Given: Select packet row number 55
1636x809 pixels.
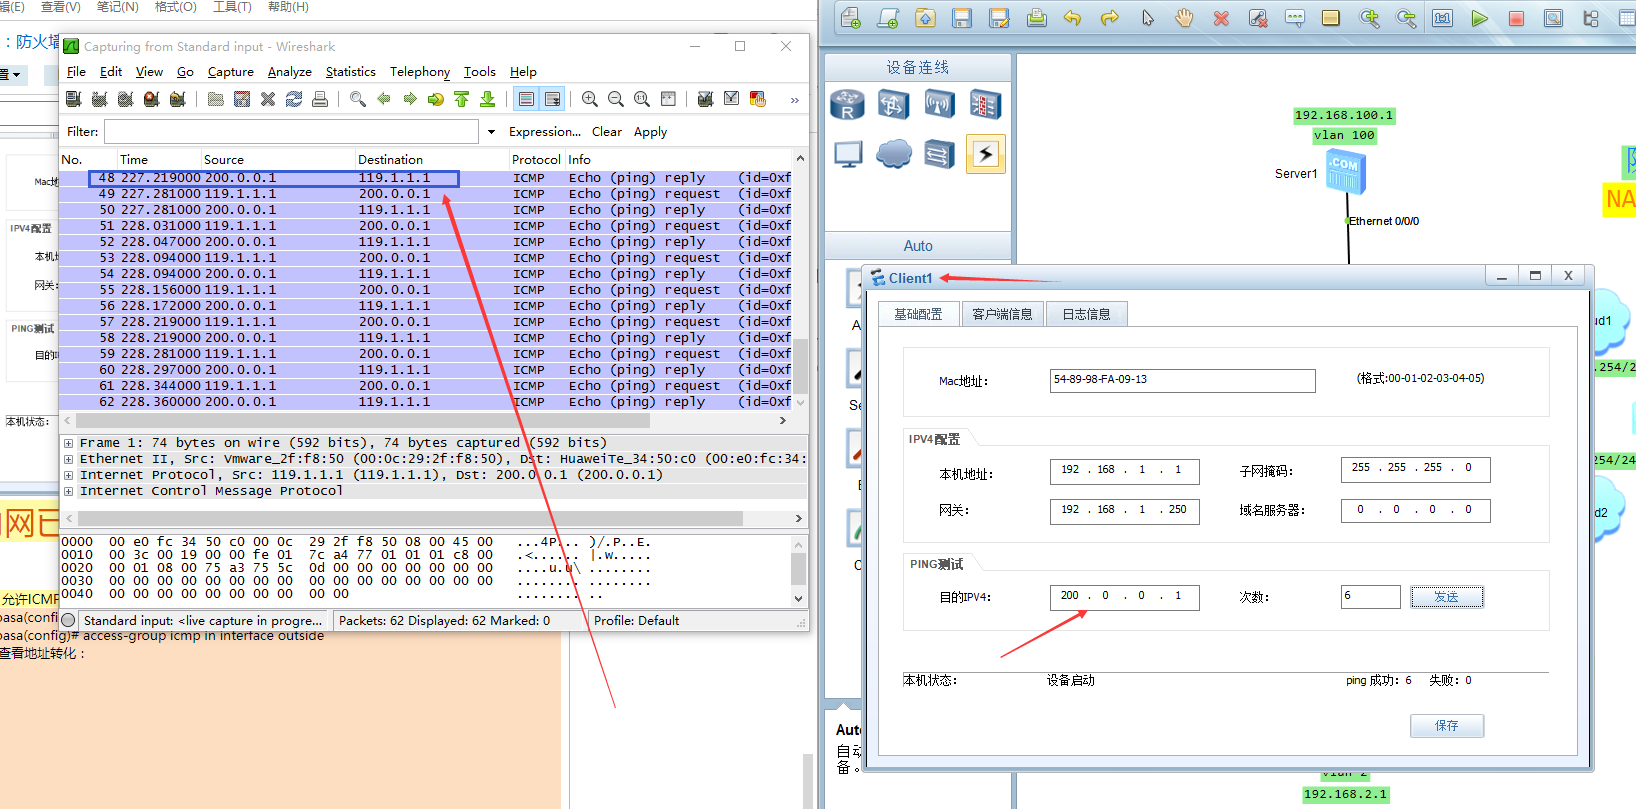Looking at the screenshot, I should click(425, 290).
